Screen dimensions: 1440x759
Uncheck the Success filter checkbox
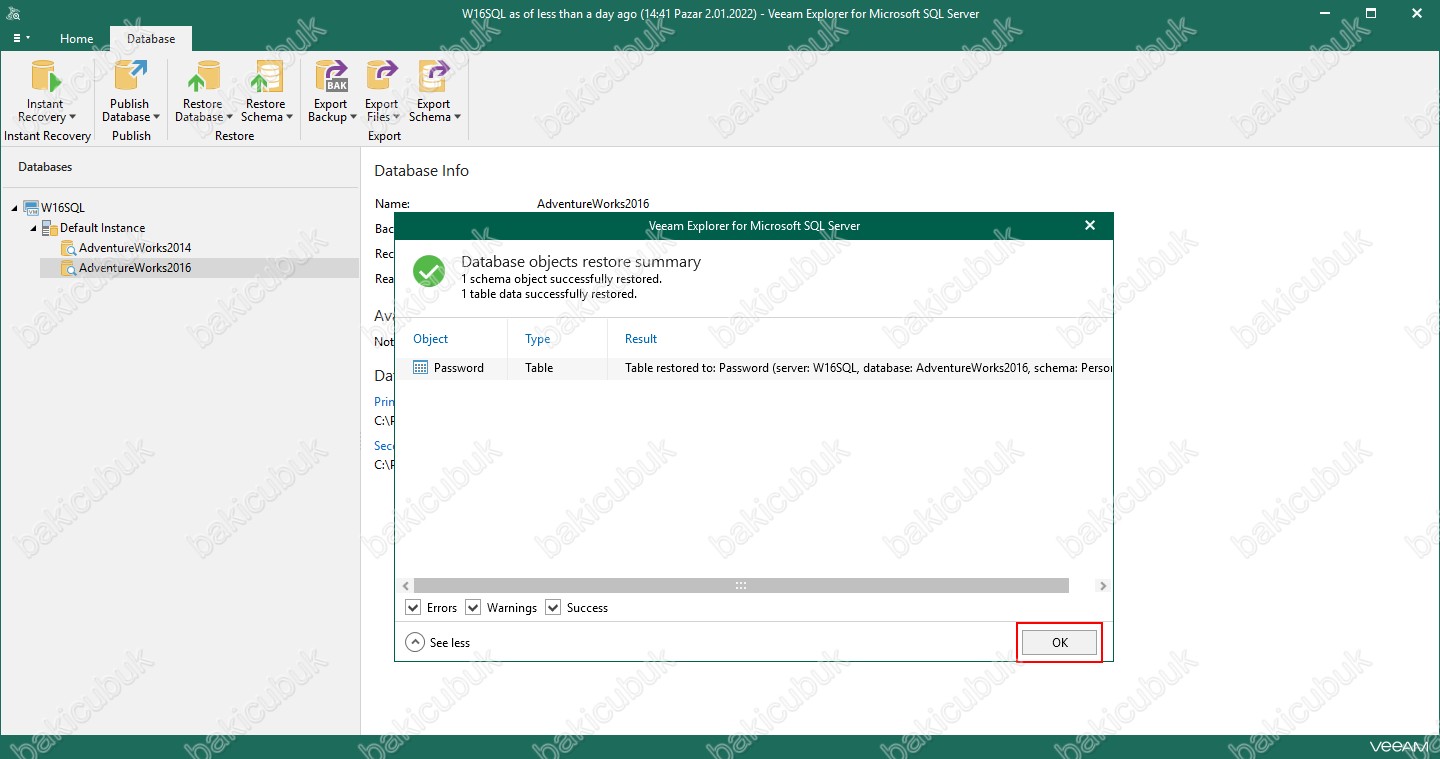(553, 608)
